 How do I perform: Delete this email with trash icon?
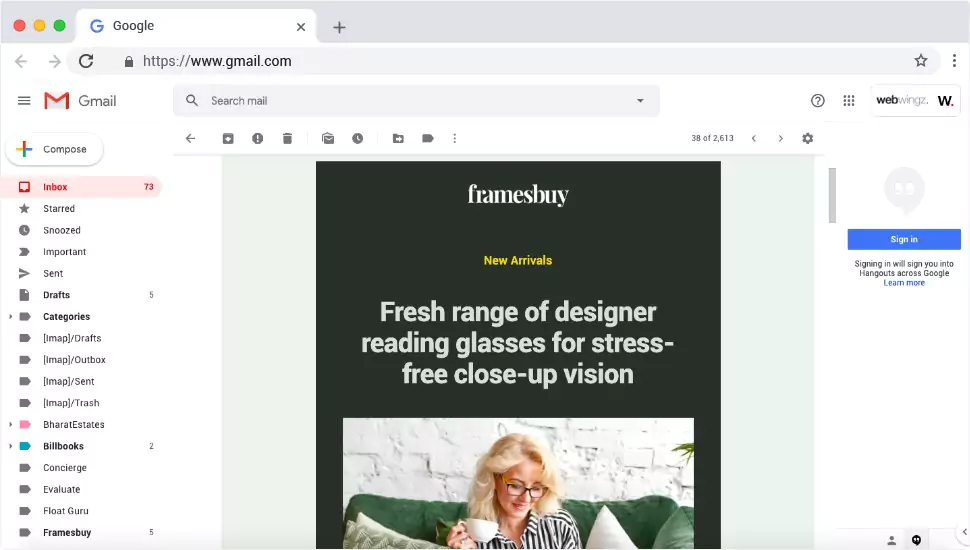click(x=287, y=139)
